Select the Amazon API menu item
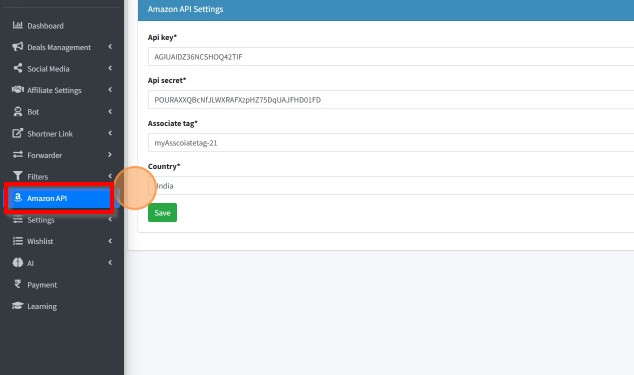 (59, 198)
